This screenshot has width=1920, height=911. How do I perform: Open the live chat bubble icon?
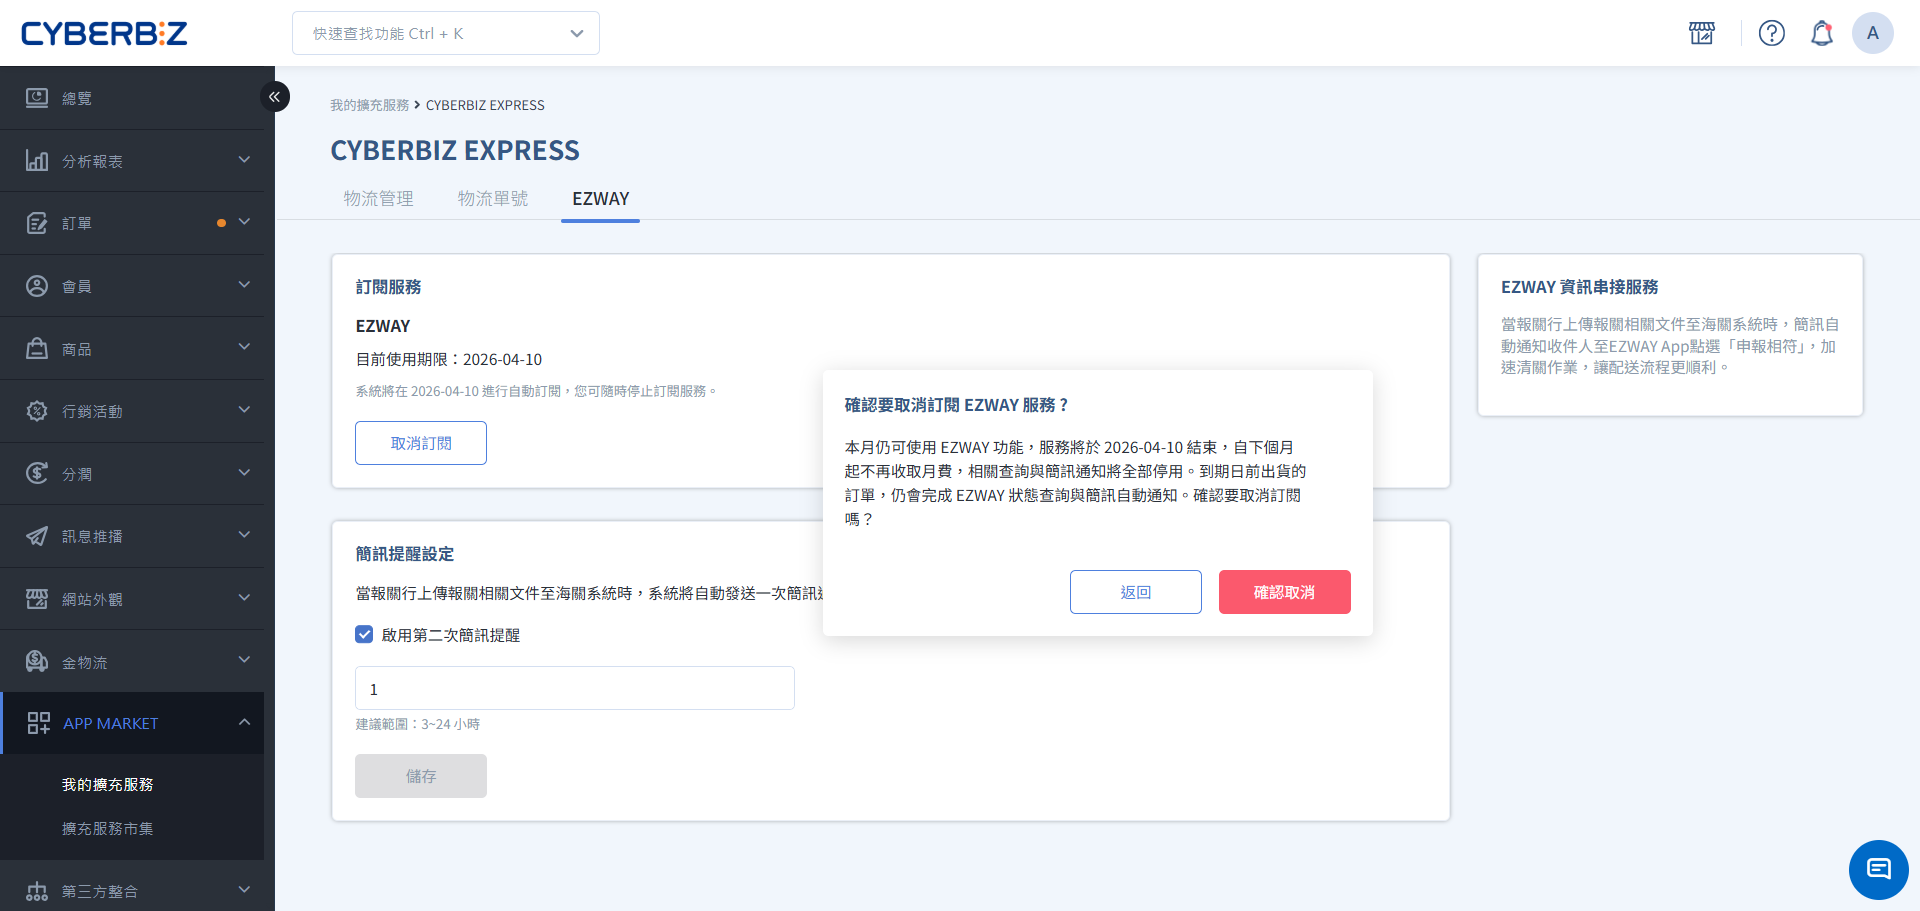click(1878, 869)
